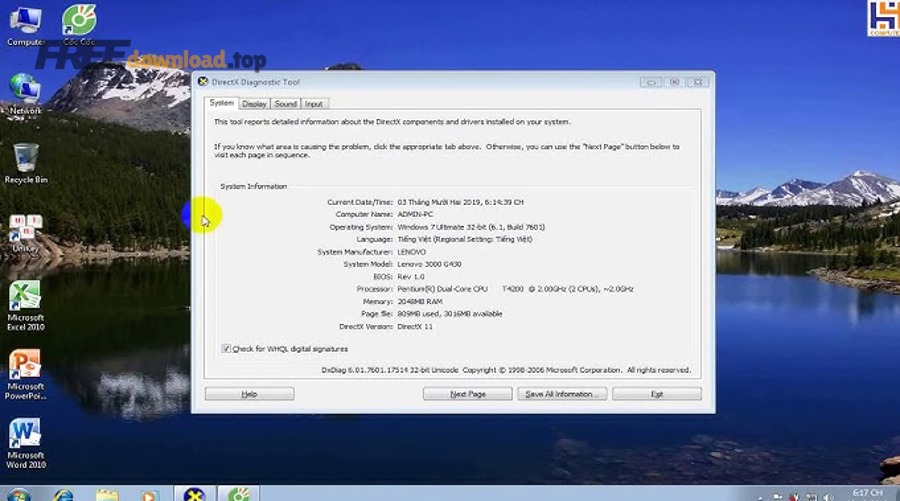The image size is (900, 501).
Task: Select the Recycle Bin icon
Action: [x=26, y=164]
